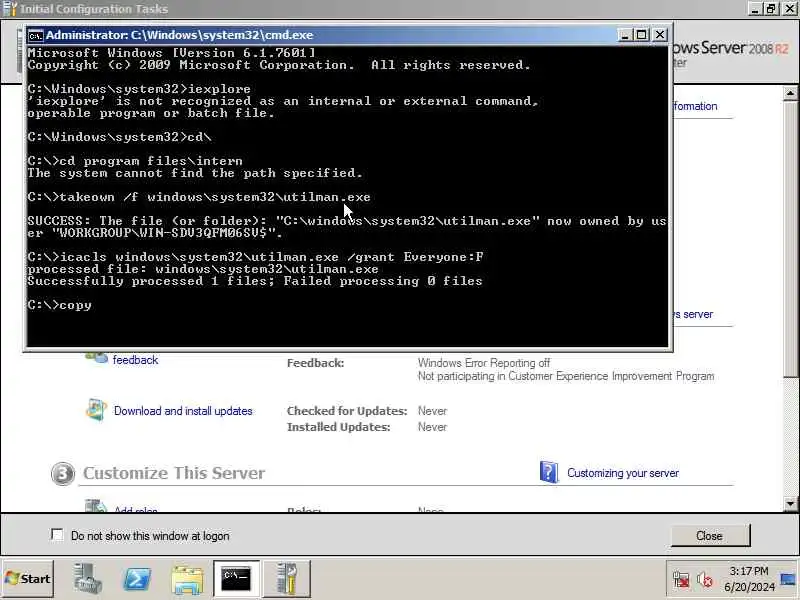This screenshot has height=600, width=800.
Task: Click the help icon next to Customizing your server
Action: pos(548,472)
